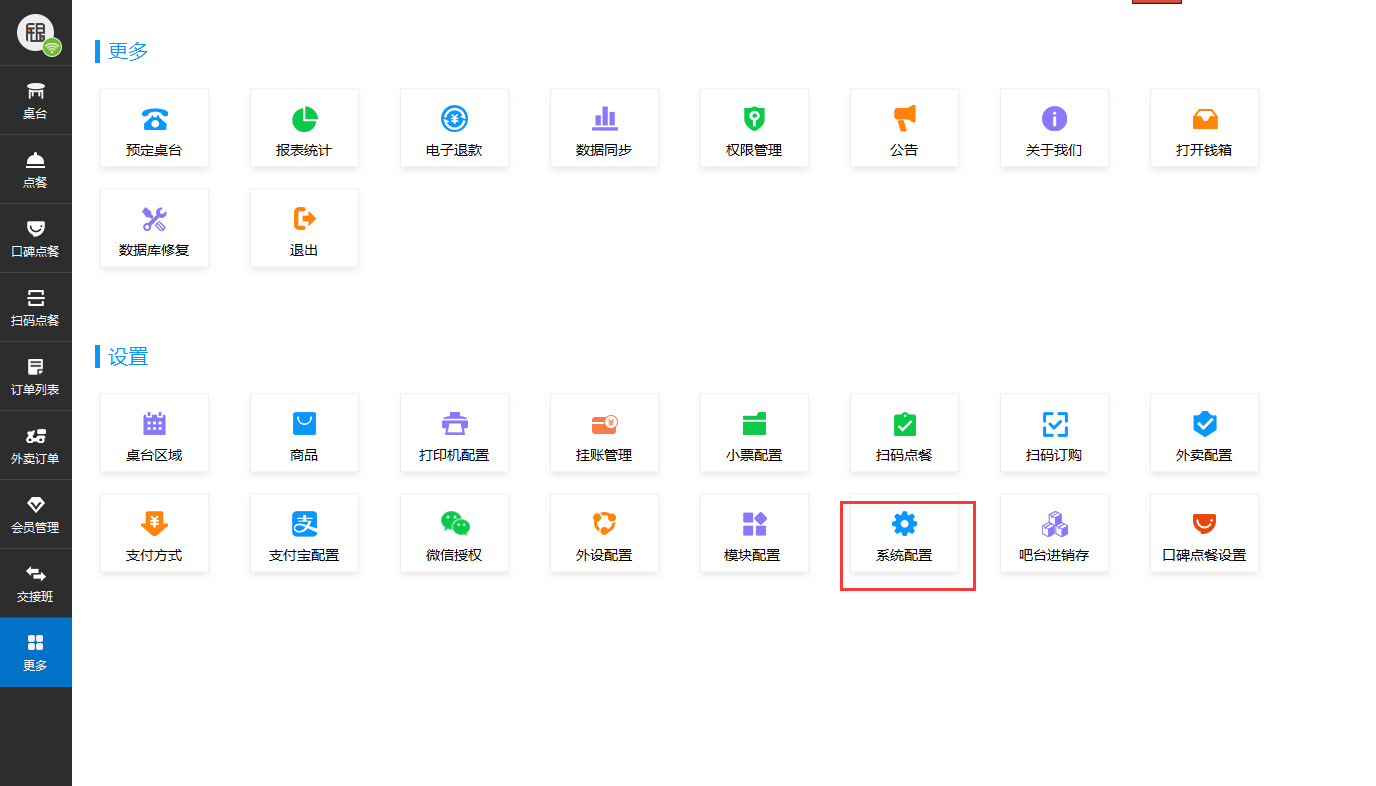The height and width of the screenshot is (786, 1376).
Task: Open 外卖订单 in sidebar
Action: coord(36,445)
